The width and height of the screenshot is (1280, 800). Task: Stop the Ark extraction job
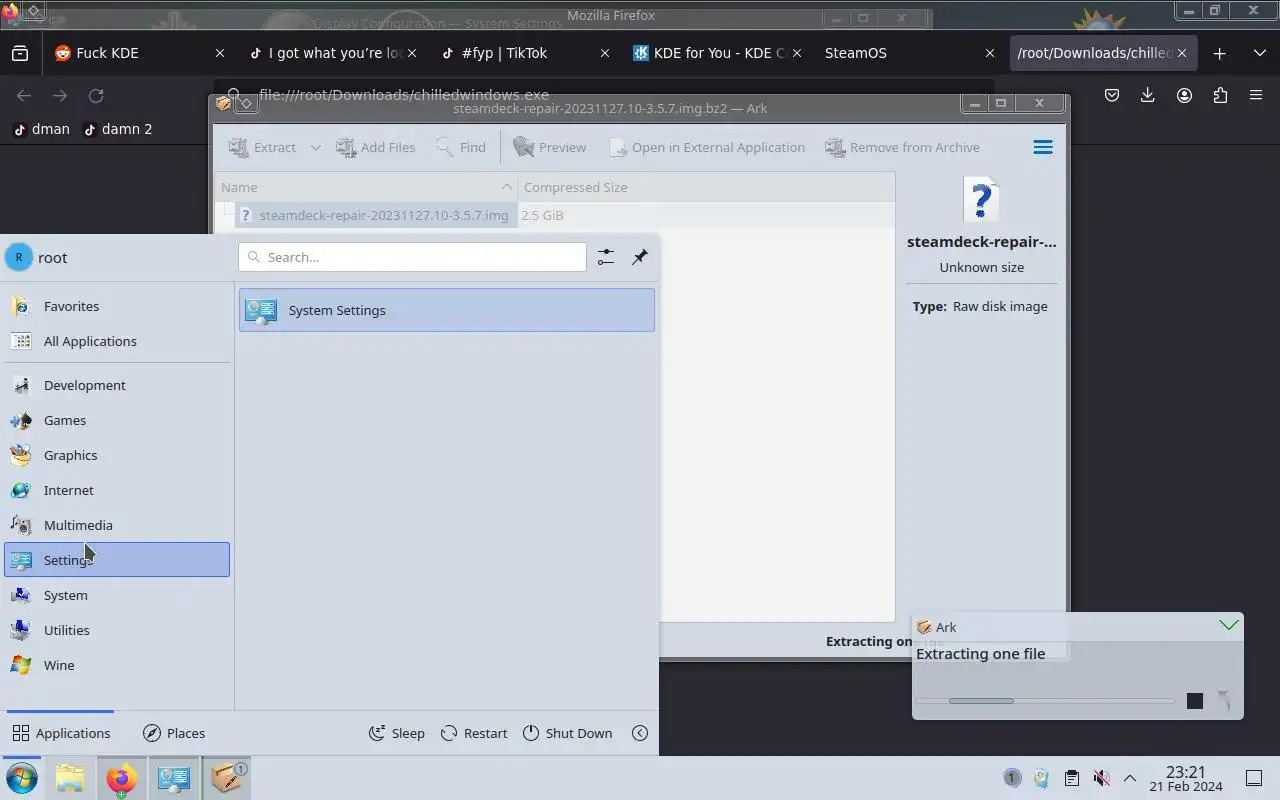pyautogui.click(x=1194, y=701)
